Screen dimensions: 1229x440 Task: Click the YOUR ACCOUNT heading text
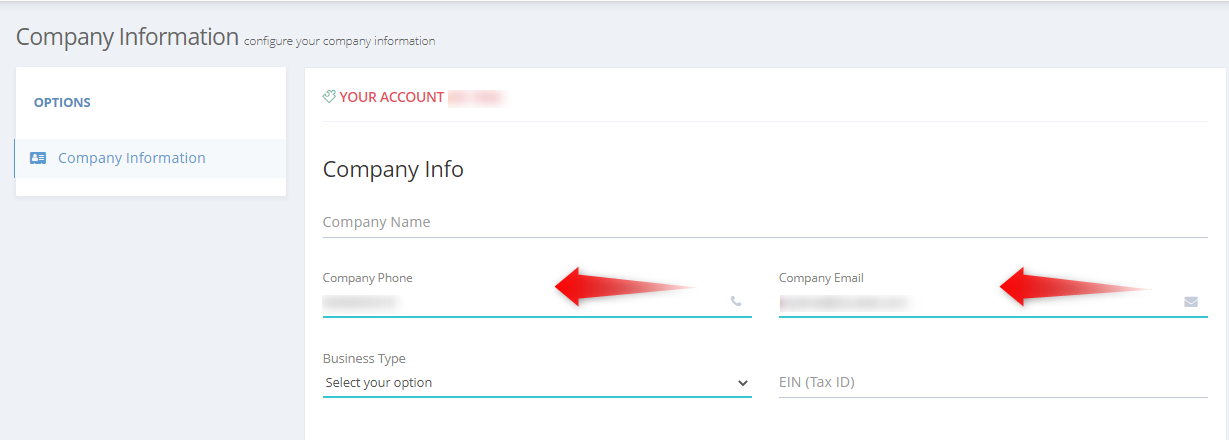392,97
